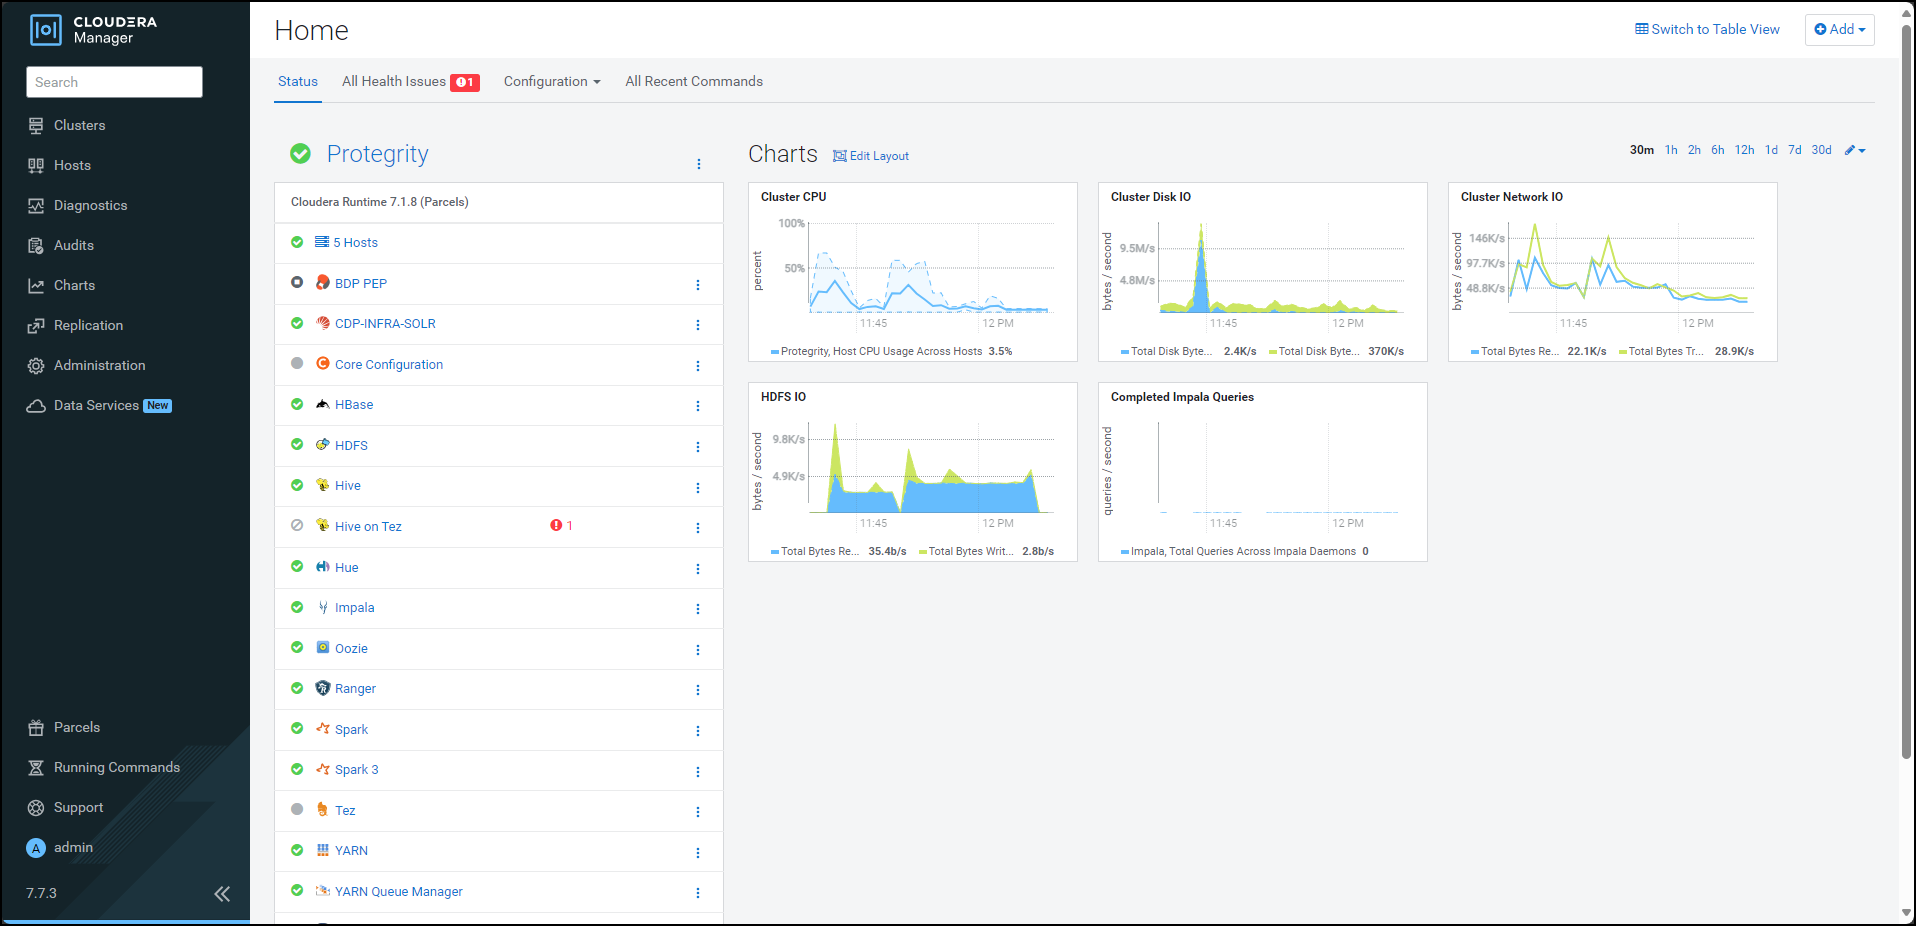Open the HDFS service actions menu
Viewport: 1916px width, 926px height.
(x=698, y=447)
